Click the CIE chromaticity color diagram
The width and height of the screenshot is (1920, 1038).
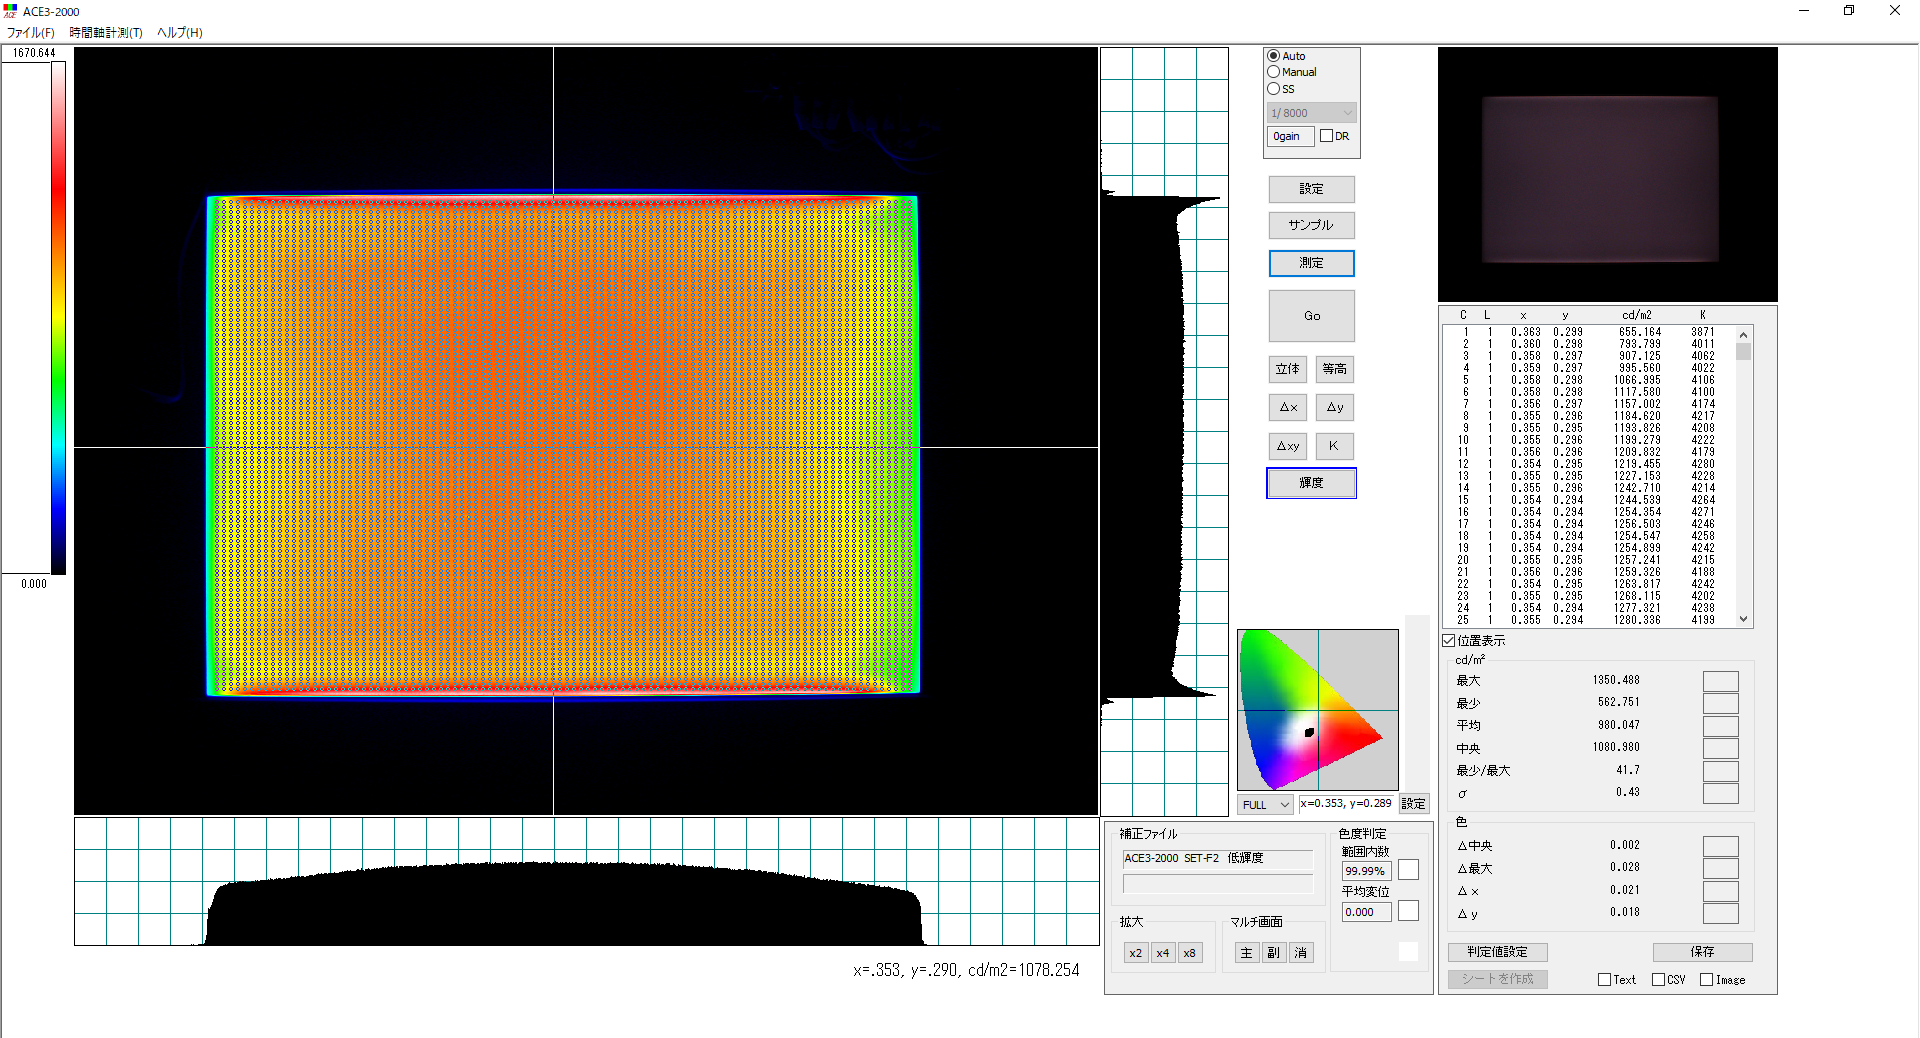click(x=1317, y=710)
